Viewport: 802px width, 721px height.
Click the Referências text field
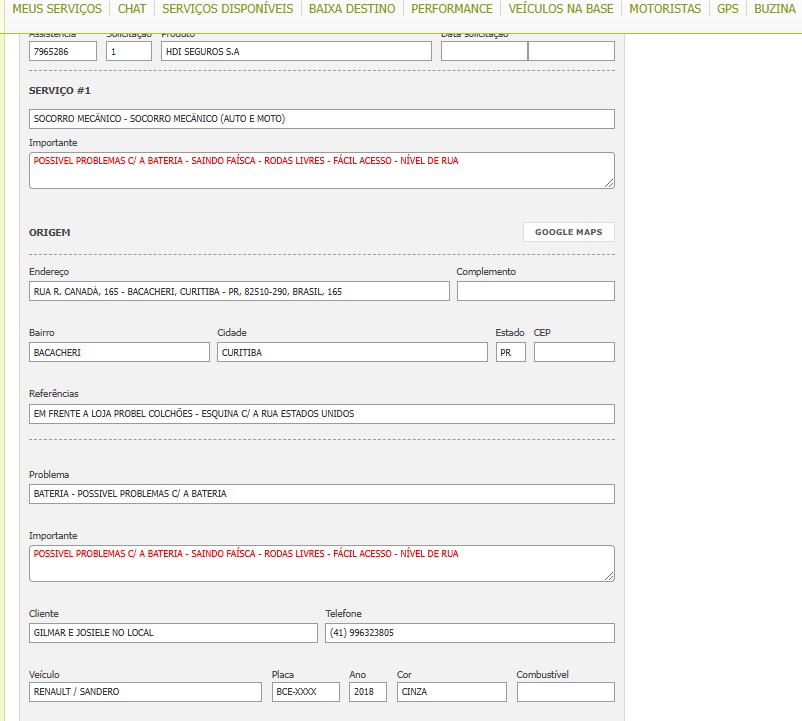pos(321,414)
